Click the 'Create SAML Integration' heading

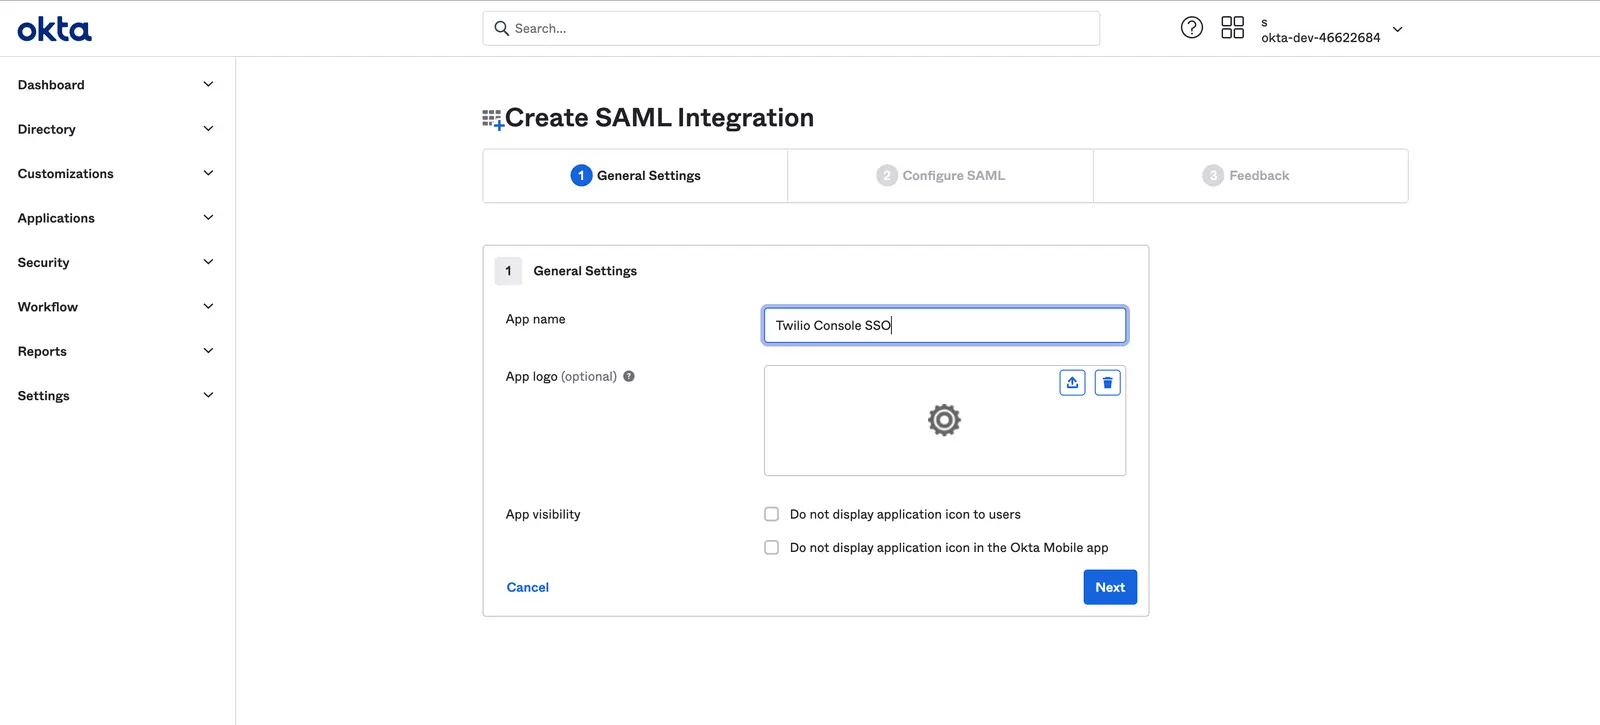(x=659, y=118)
